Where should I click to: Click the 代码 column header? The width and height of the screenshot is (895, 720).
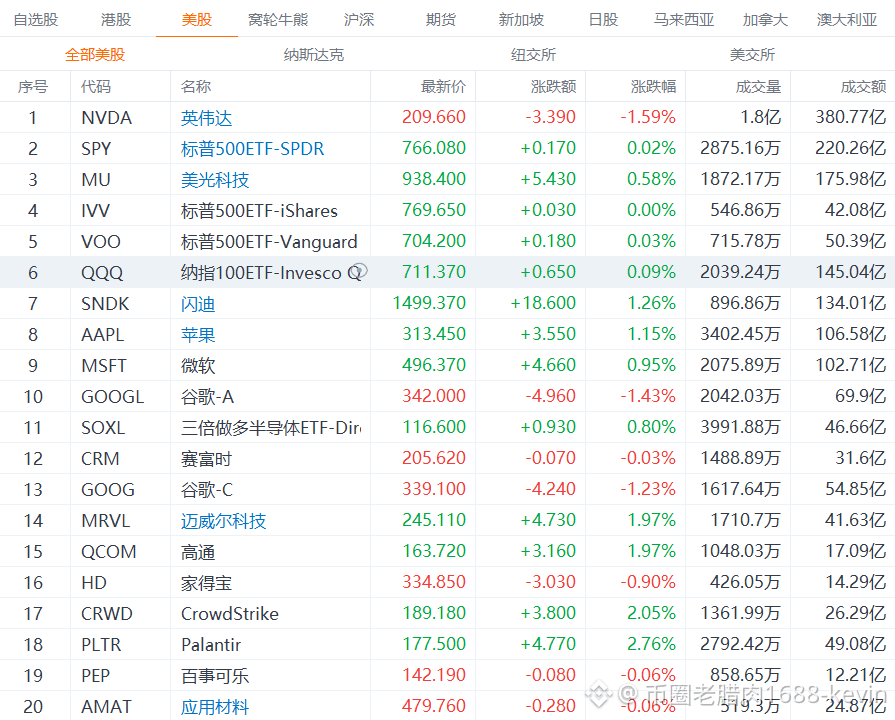pyautogui.click(x=96, y=87)
